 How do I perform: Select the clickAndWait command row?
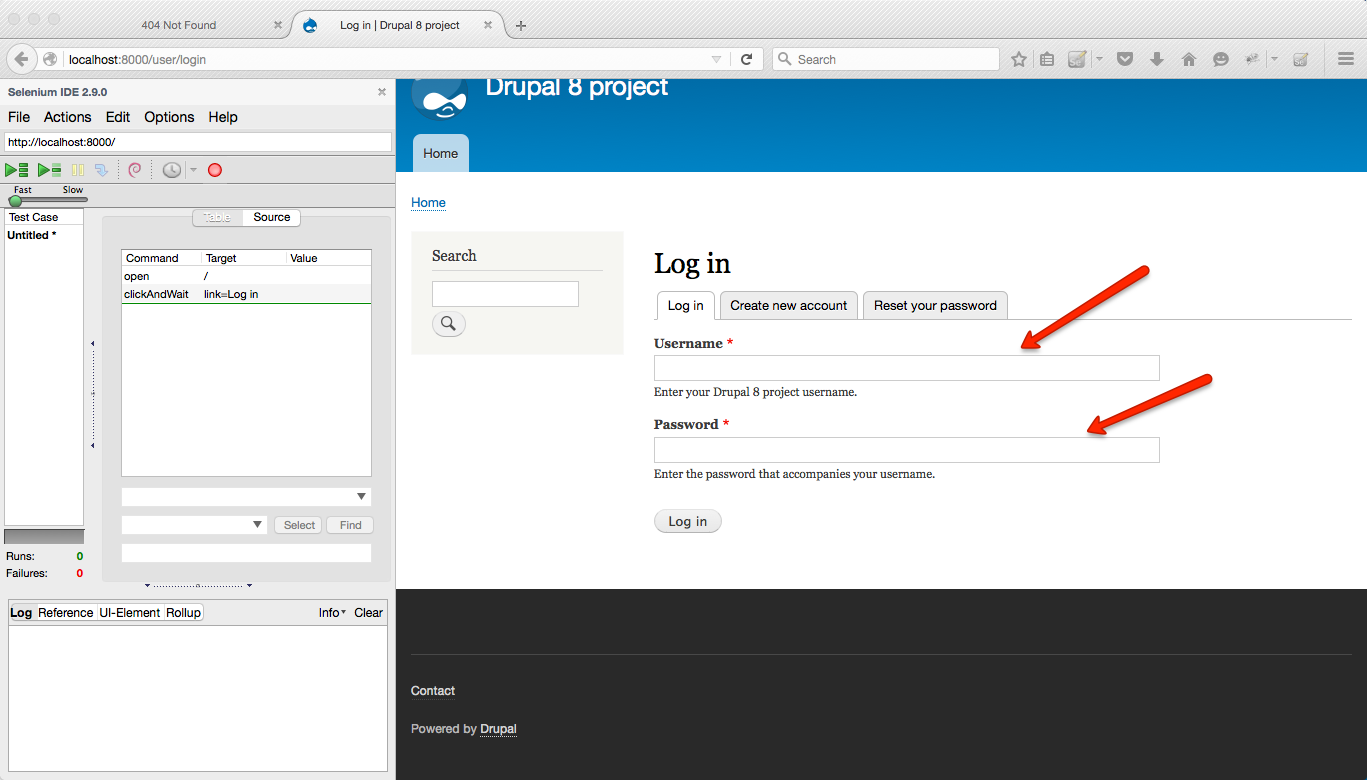point(246,294)
